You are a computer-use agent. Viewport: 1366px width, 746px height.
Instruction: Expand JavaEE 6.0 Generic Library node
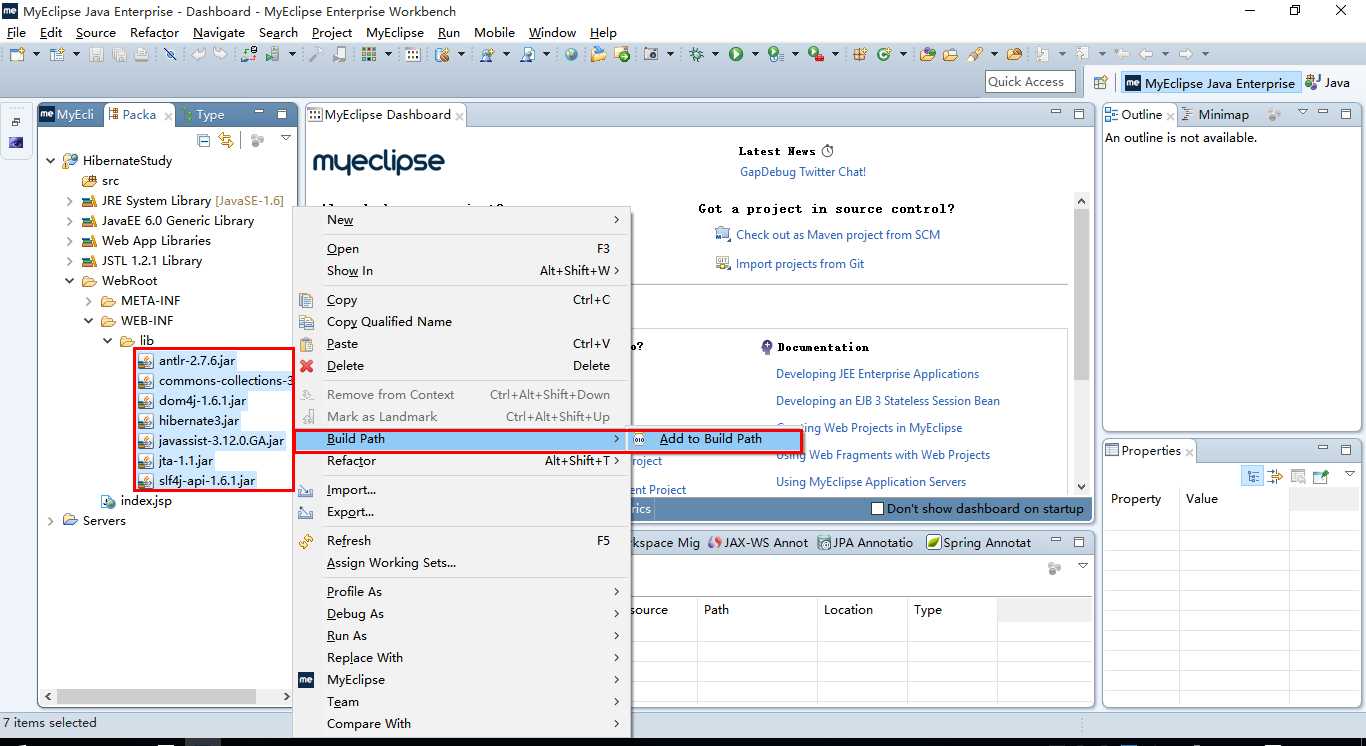[70, 221]
